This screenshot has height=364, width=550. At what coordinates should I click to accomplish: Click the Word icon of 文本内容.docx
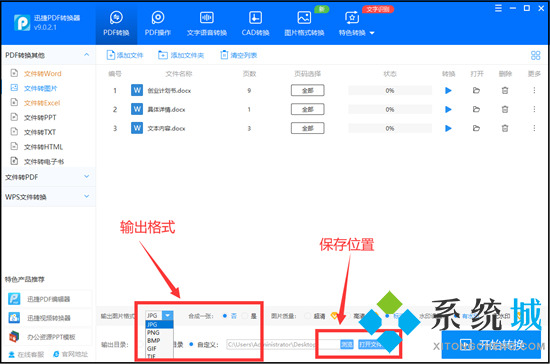point(137,128)
